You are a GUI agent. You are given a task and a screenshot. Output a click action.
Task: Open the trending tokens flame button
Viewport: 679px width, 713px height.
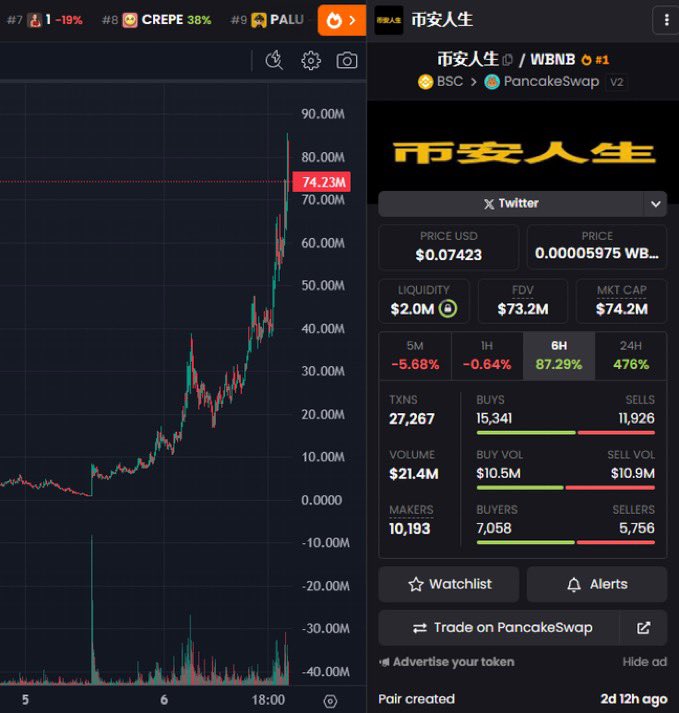pos(342,20)
